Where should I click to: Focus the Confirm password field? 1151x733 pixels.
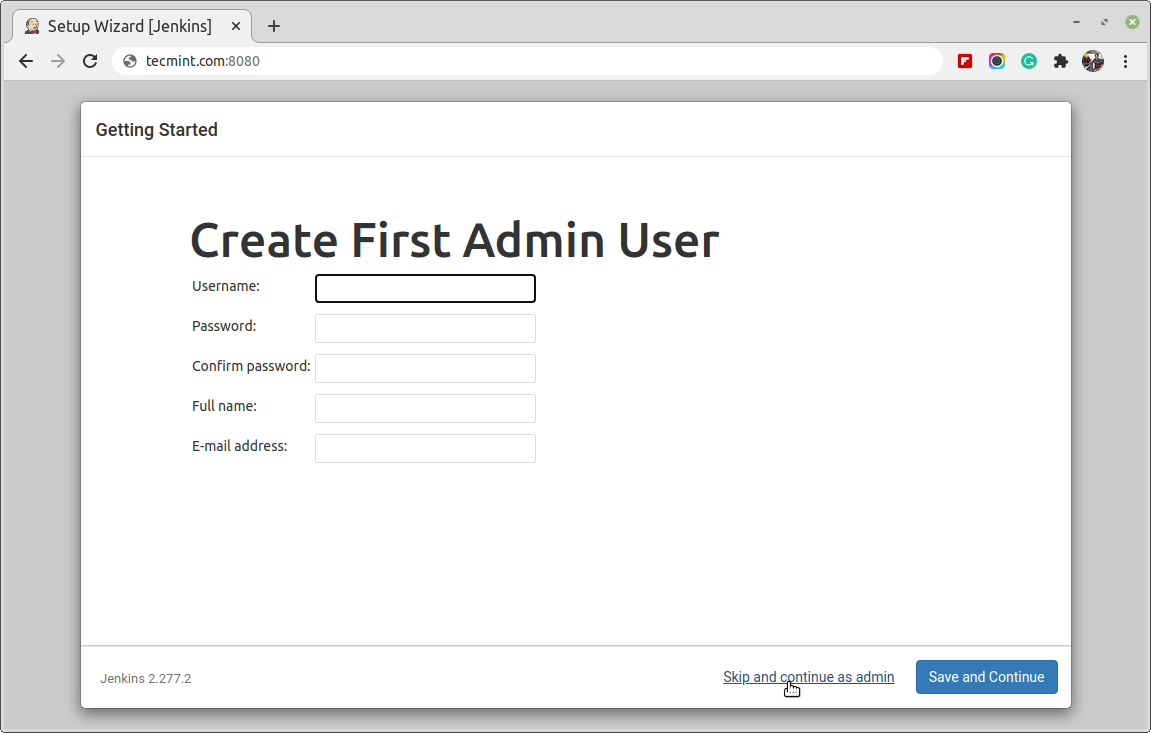pyautogui.click(x=425, y=368)
